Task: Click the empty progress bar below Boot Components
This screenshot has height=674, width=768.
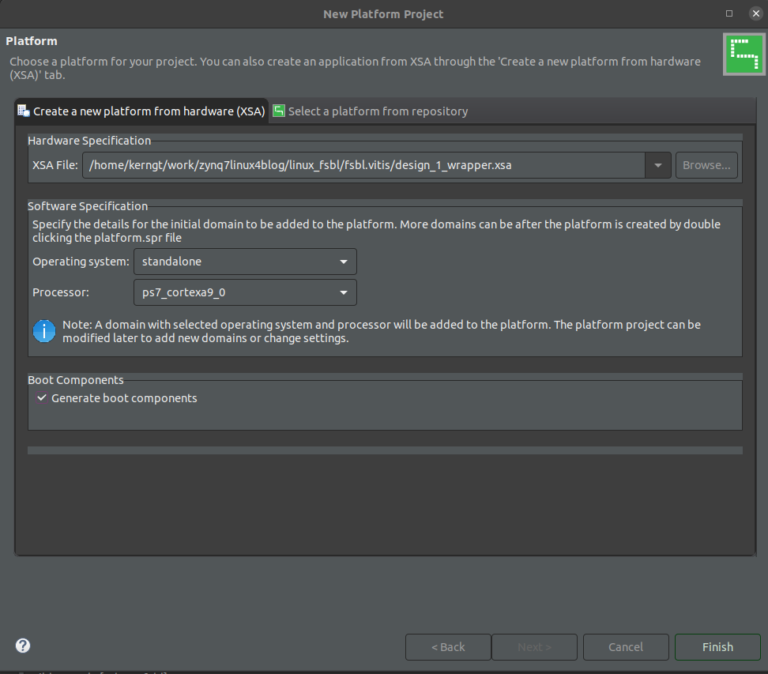Action: click(x=384, y=451)
